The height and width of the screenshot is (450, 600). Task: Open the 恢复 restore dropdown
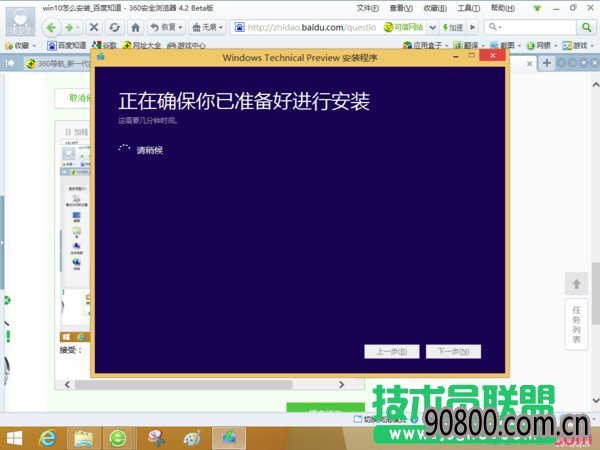(166, 28)
